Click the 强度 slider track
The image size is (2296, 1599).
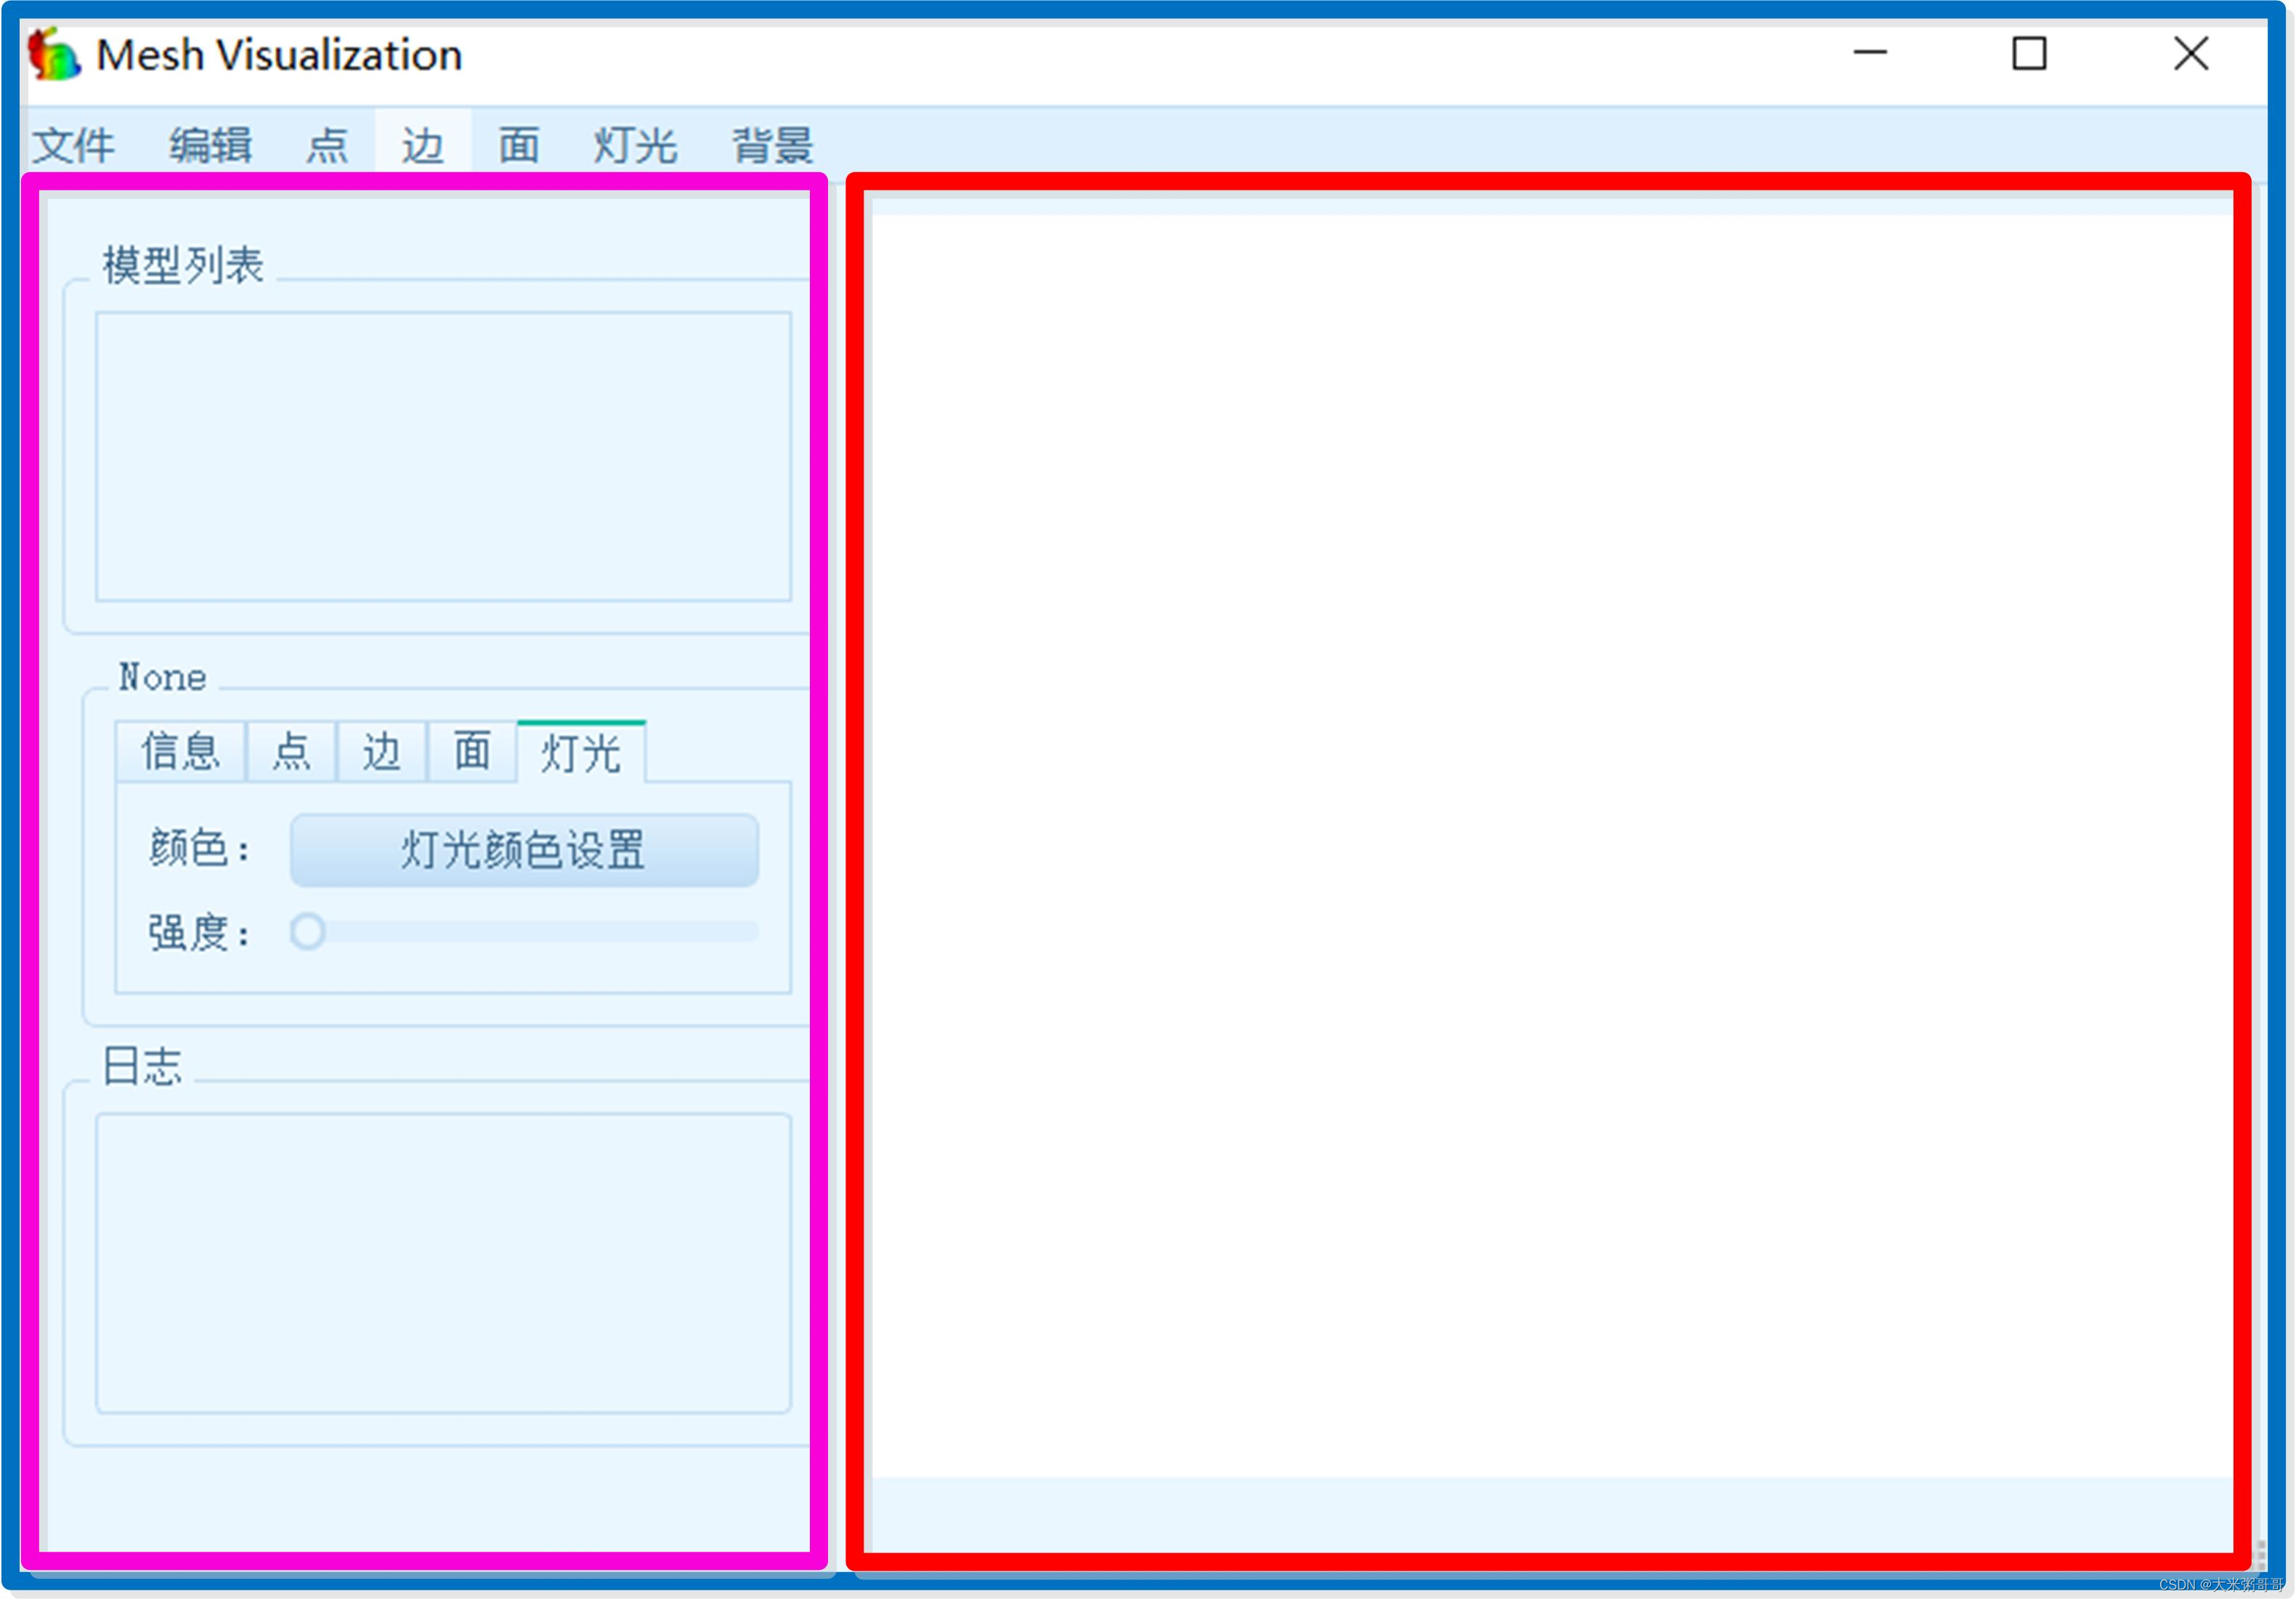tap(524, 932)
